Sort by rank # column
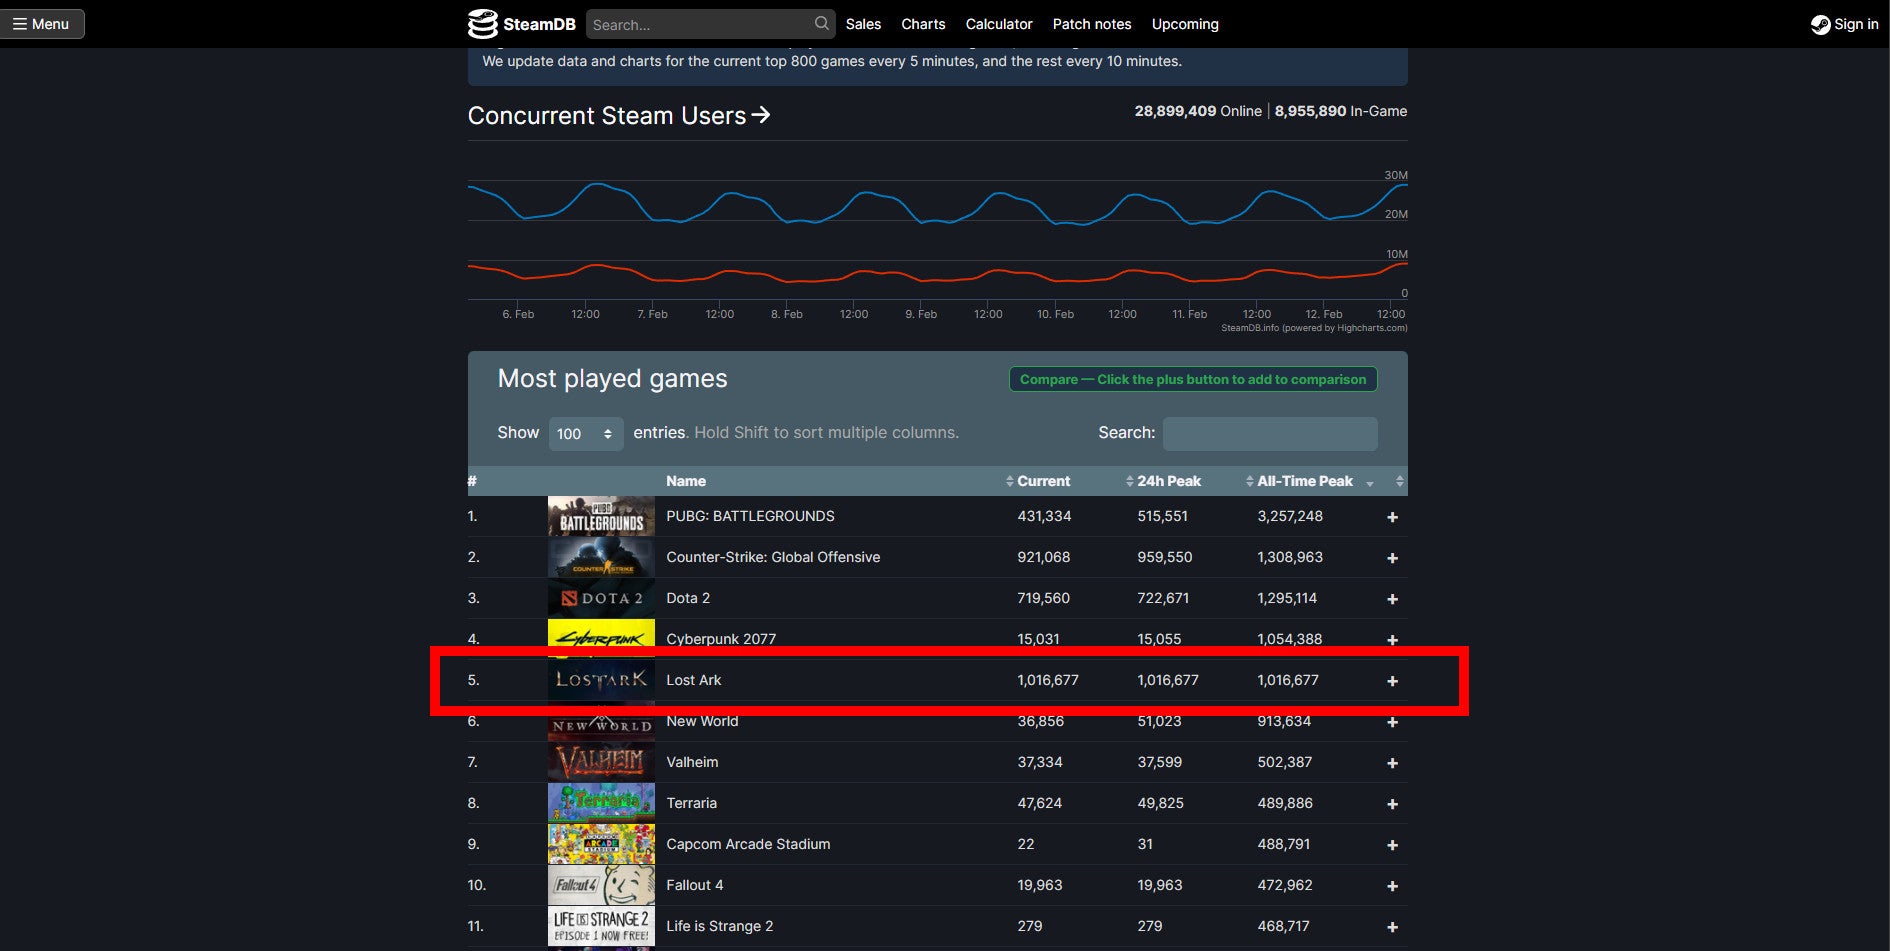1890x951 pixels. pyautogui.click(x=472, y=481)
